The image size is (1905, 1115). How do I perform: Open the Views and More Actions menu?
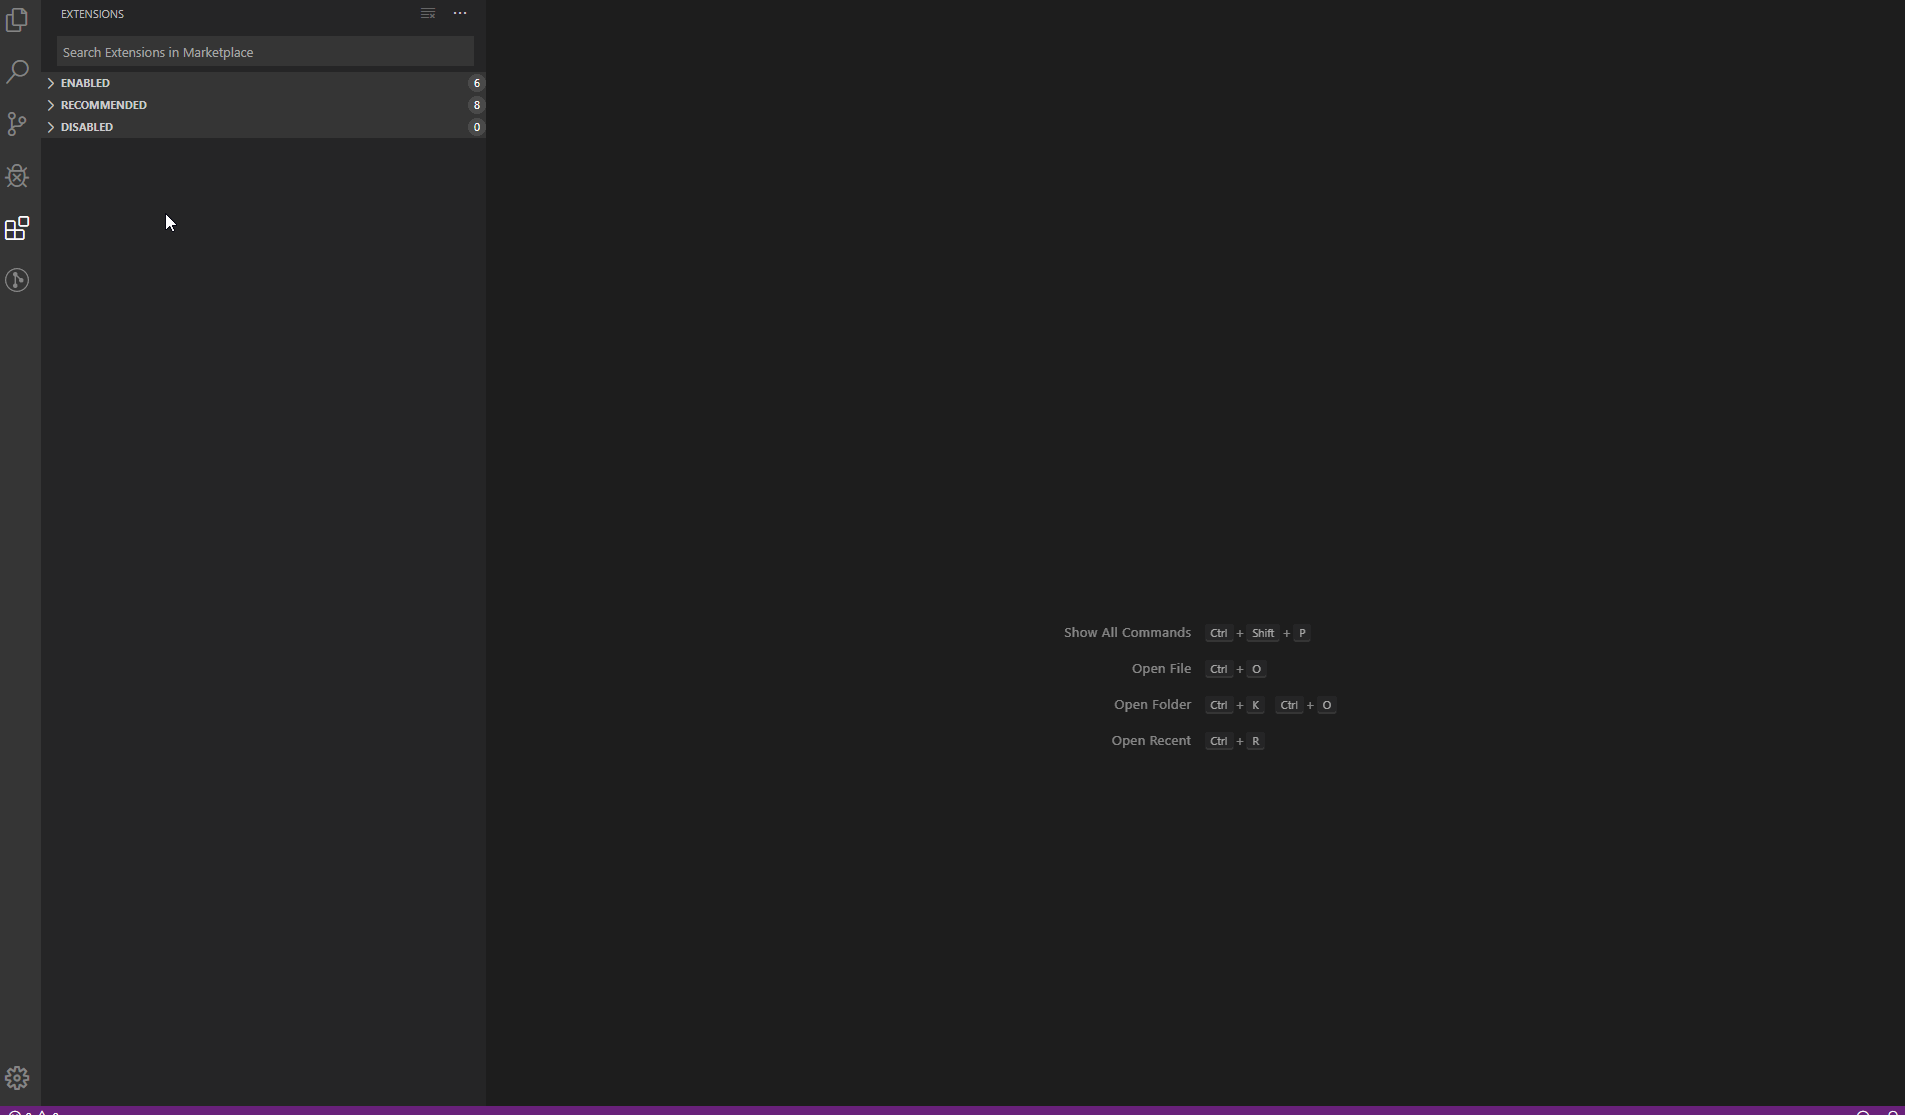459,13
